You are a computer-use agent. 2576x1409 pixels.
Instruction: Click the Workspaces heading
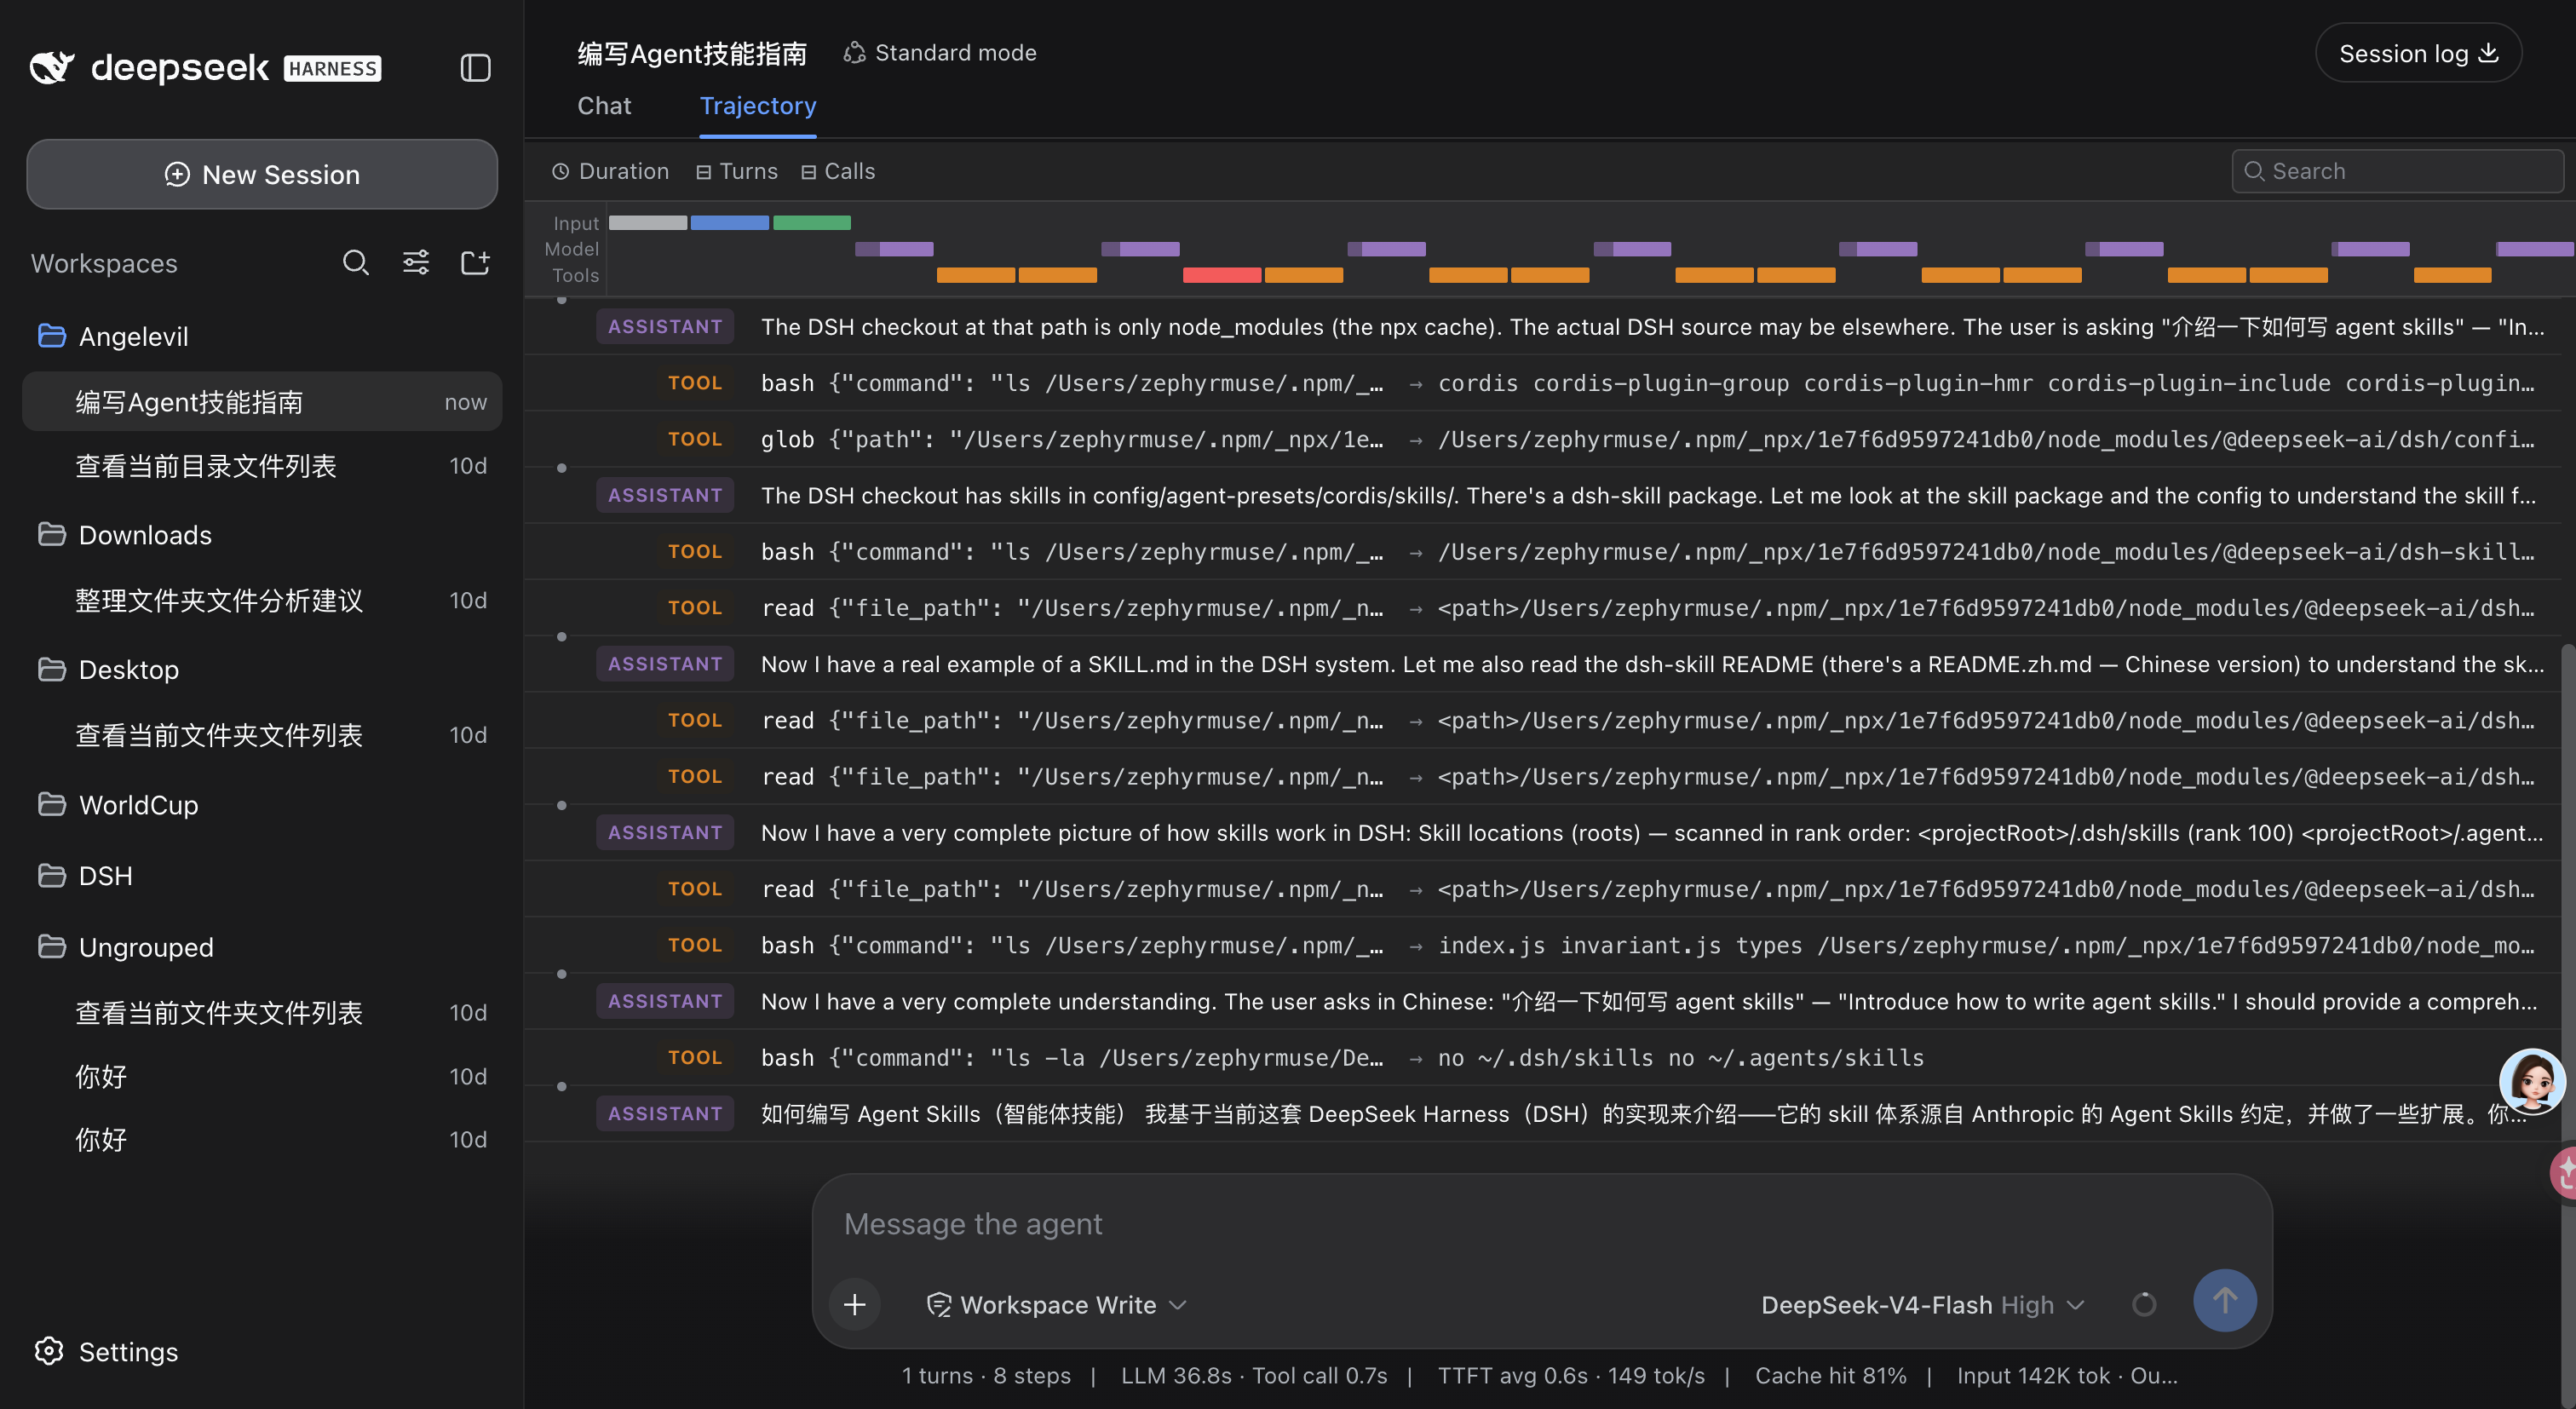point(104,263)
